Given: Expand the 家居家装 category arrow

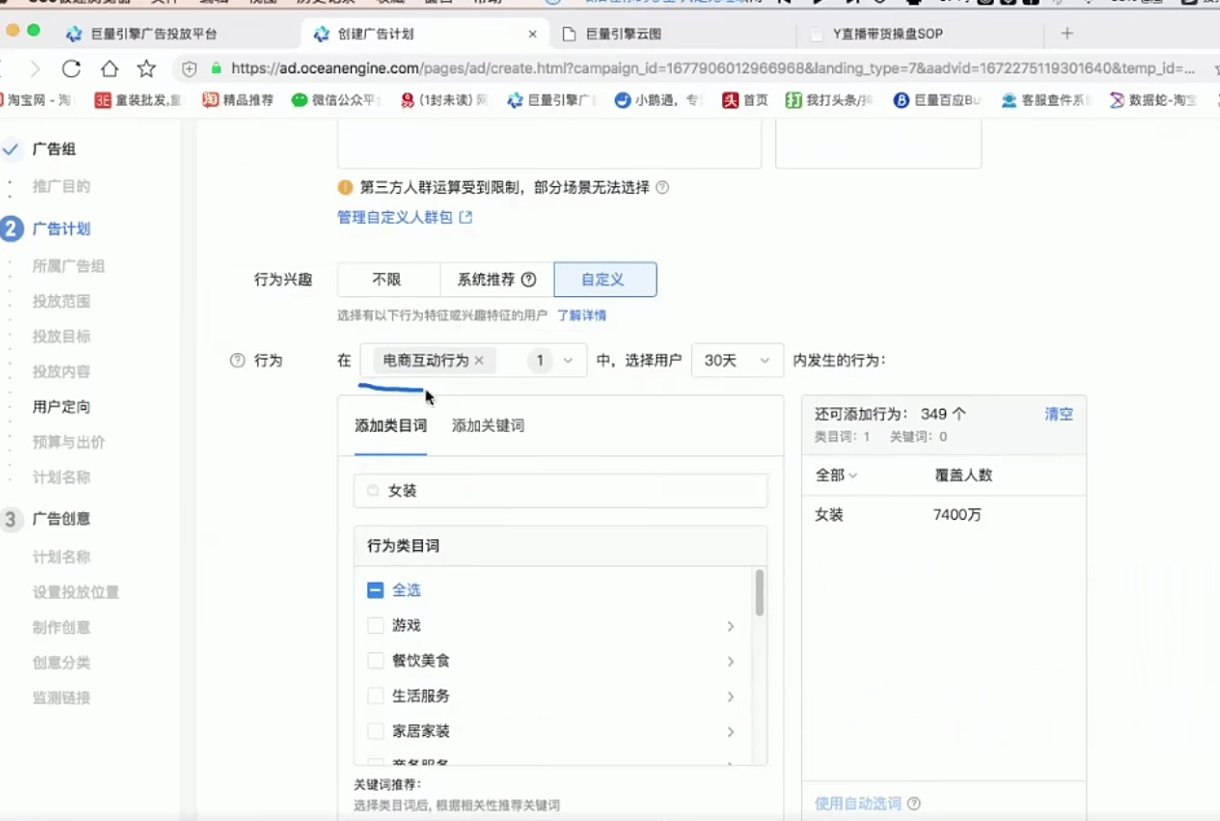Looking at the screenshot, I should click(x=731, y=731).
